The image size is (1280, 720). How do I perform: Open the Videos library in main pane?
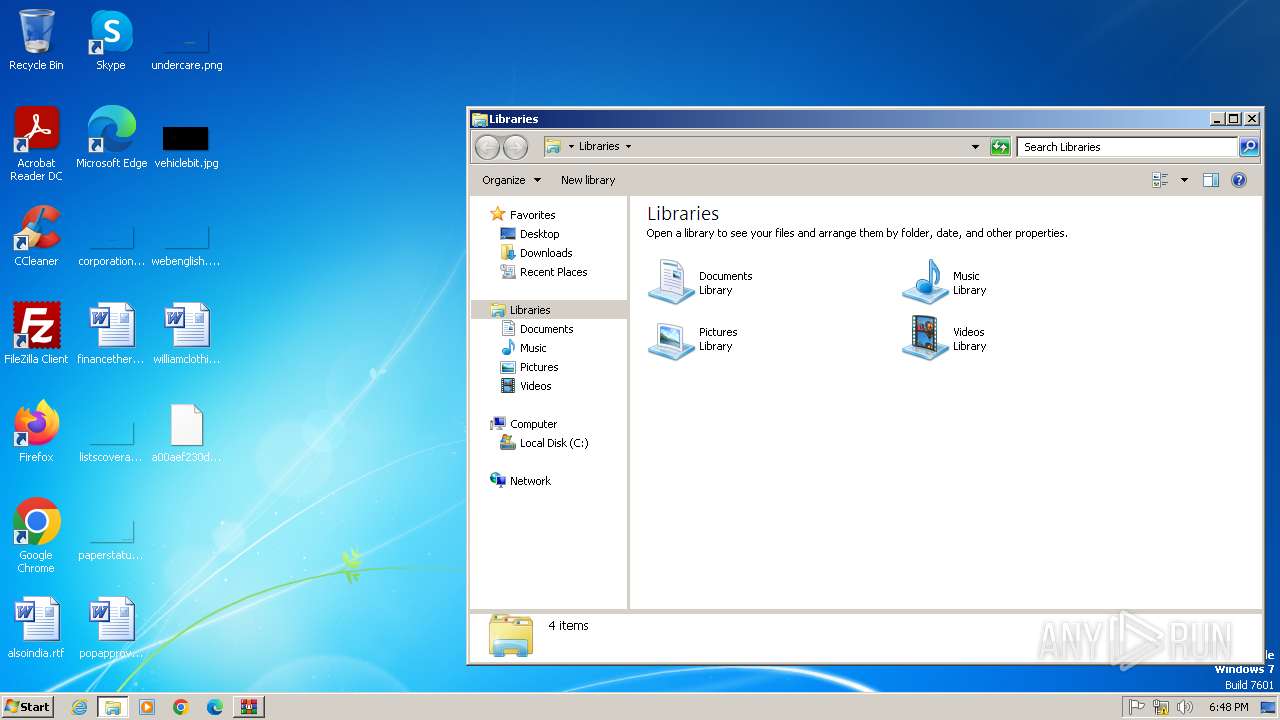coord(945,339)
